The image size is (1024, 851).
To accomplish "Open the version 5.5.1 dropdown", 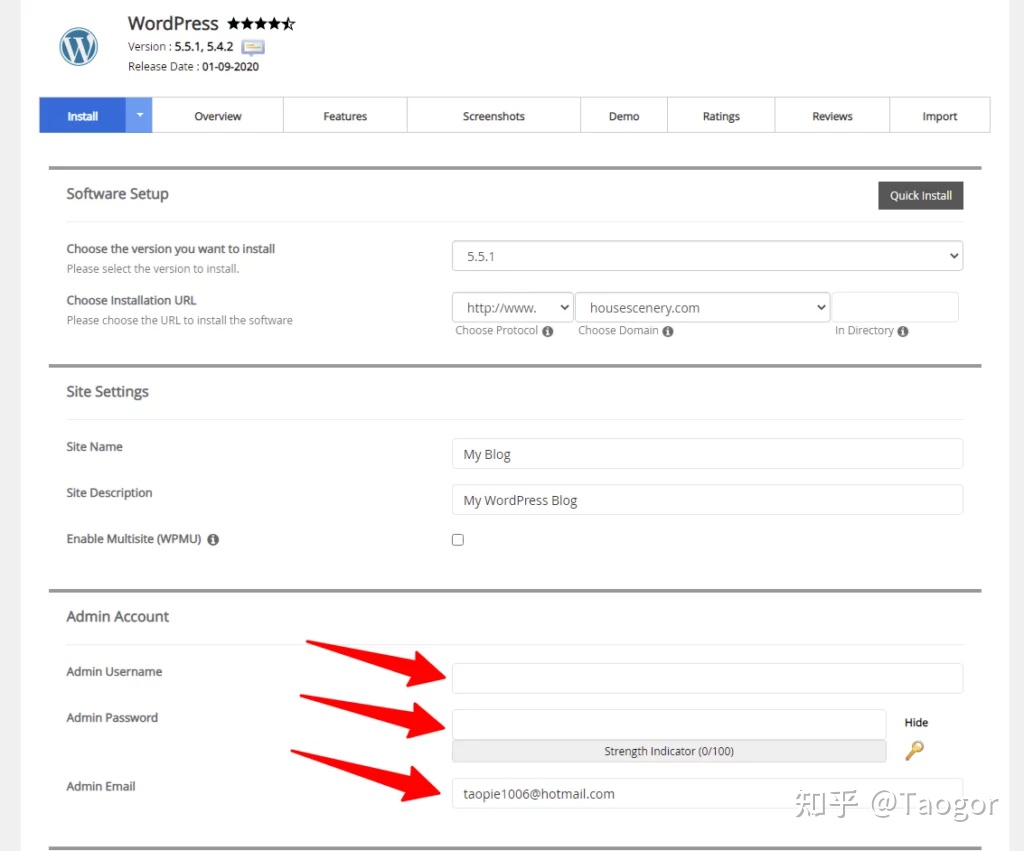I will pyautogui.click(x=707, y=256).
